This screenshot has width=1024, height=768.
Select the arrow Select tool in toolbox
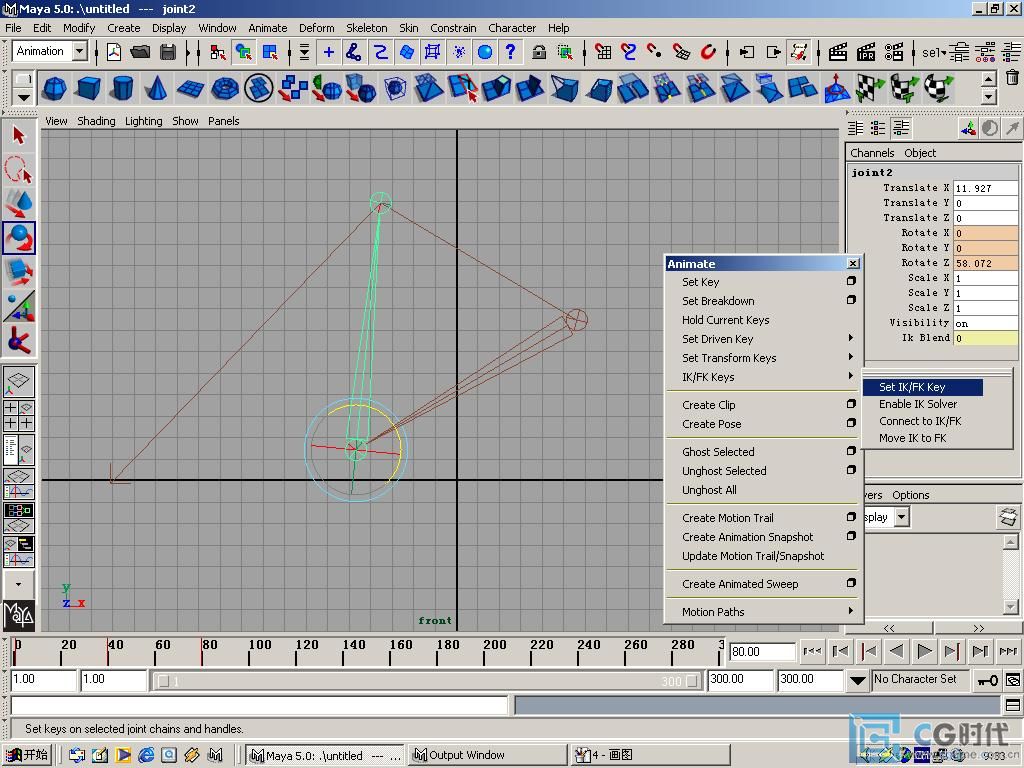pos(18,136)
